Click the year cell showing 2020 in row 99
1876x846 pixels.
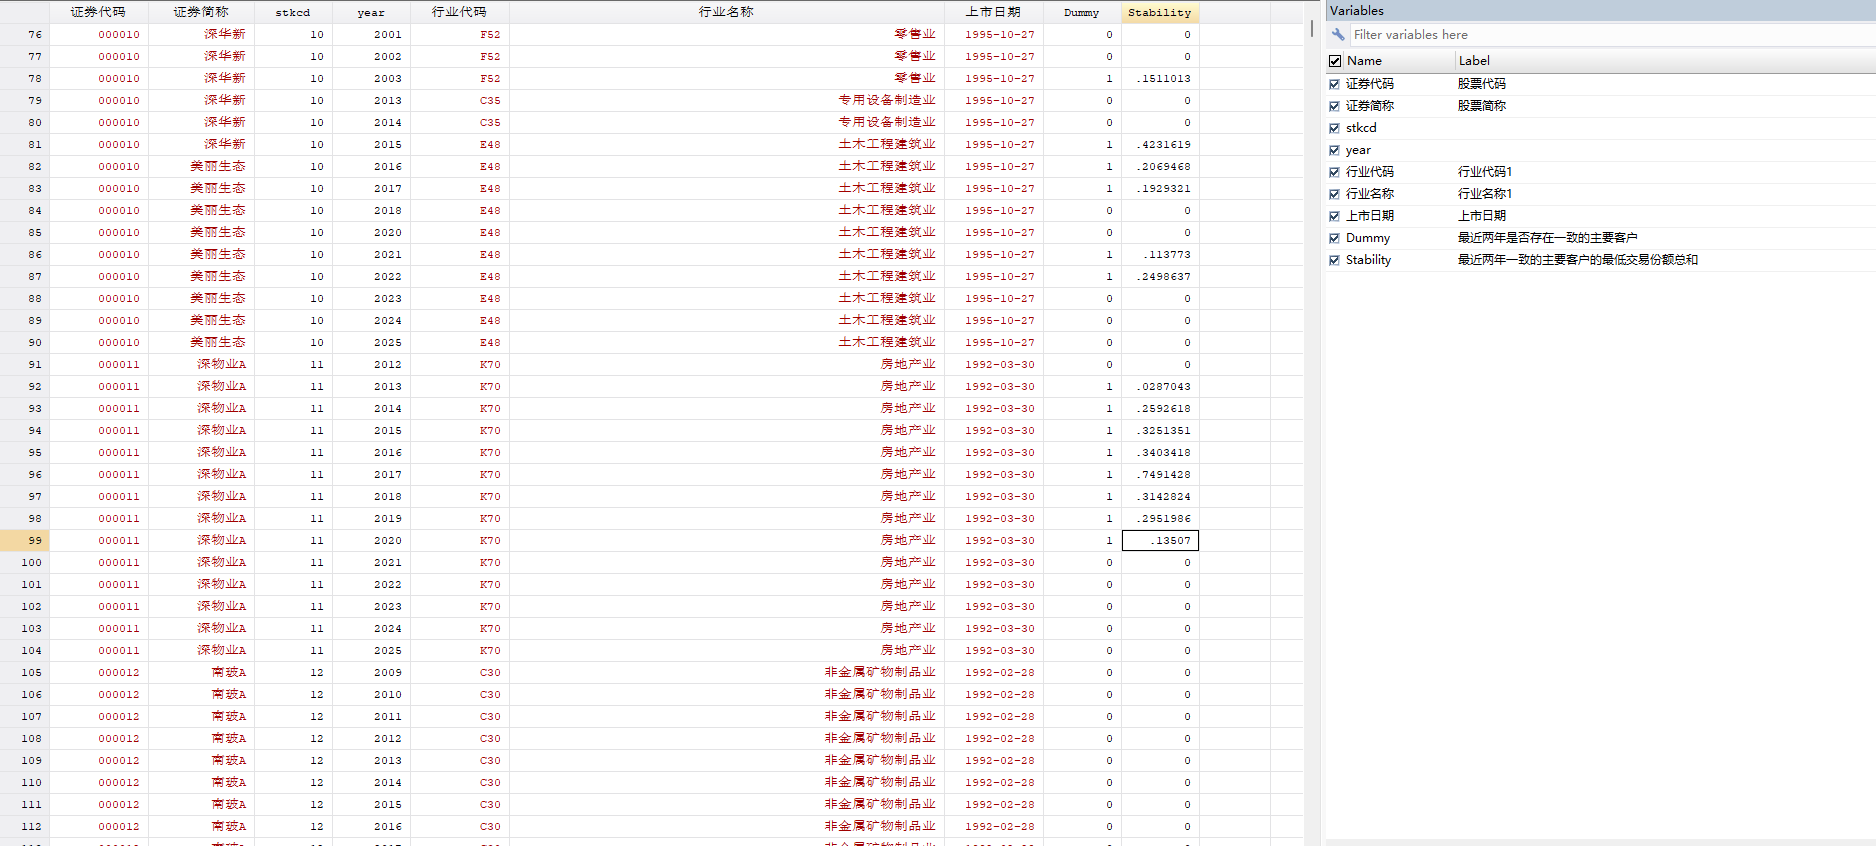(371, 540)
